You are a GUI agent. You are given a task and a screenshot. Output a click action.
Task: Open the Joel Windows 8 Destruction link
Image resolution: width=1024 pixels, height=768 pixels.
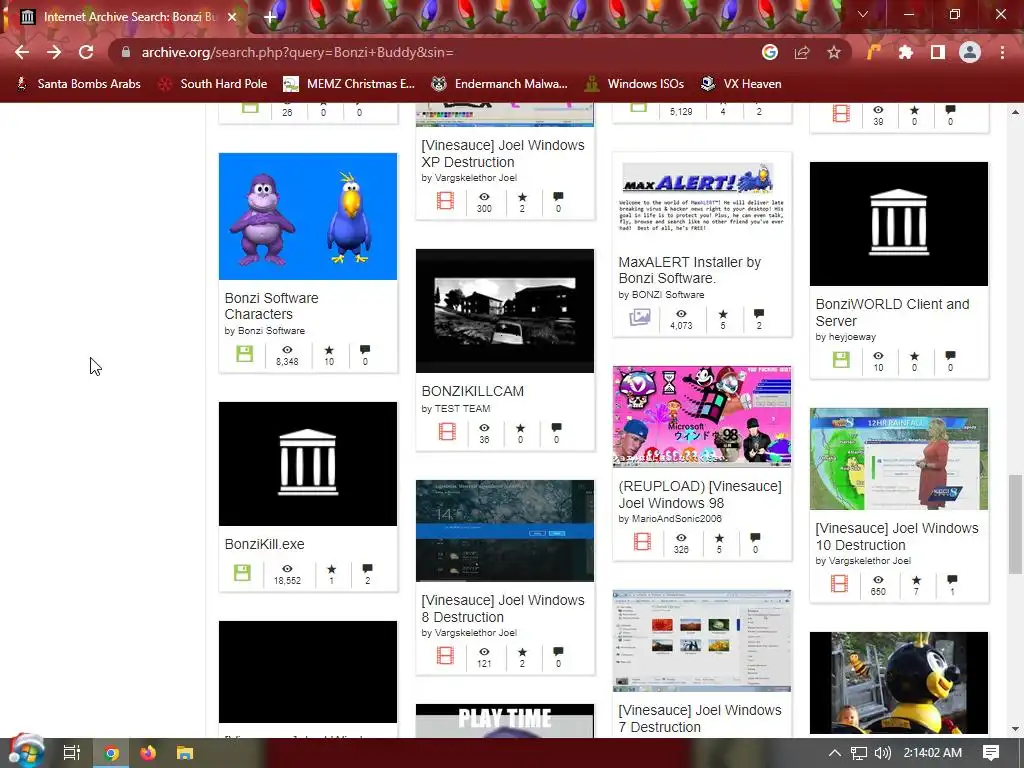[503, 609]
